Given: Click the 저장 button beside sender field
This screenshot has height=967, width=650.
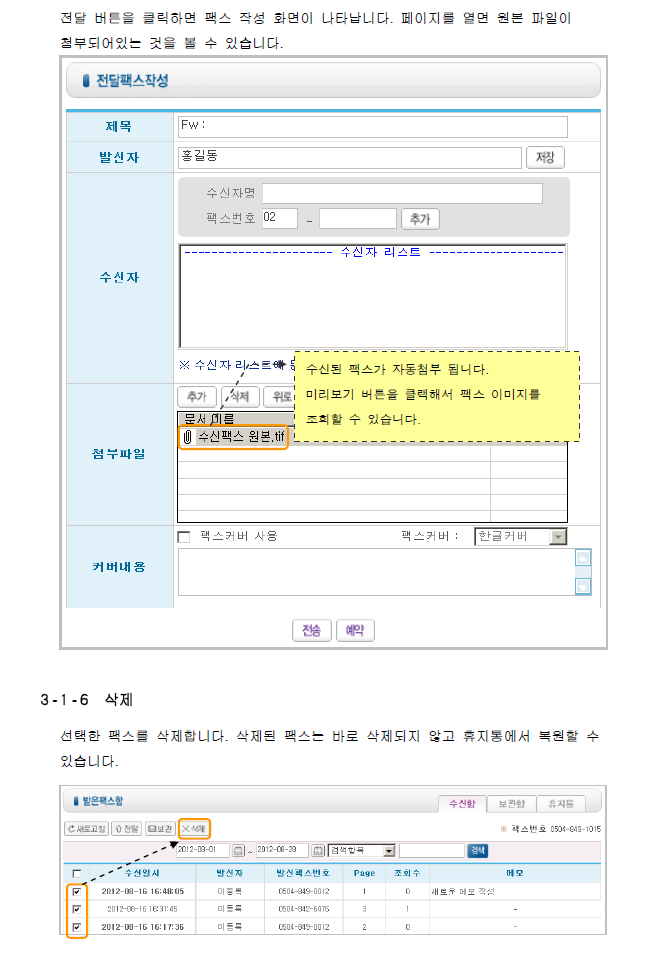Looking at the screenshot, I should click(545, 157).
